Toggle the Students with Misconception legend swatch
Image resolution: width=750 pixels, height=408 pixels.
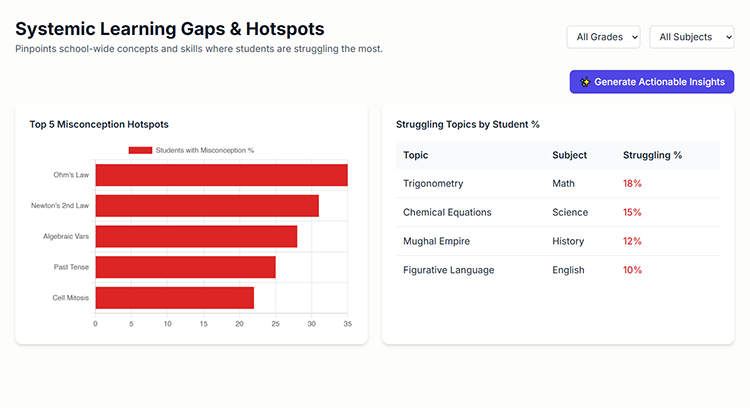pos(140,150)
